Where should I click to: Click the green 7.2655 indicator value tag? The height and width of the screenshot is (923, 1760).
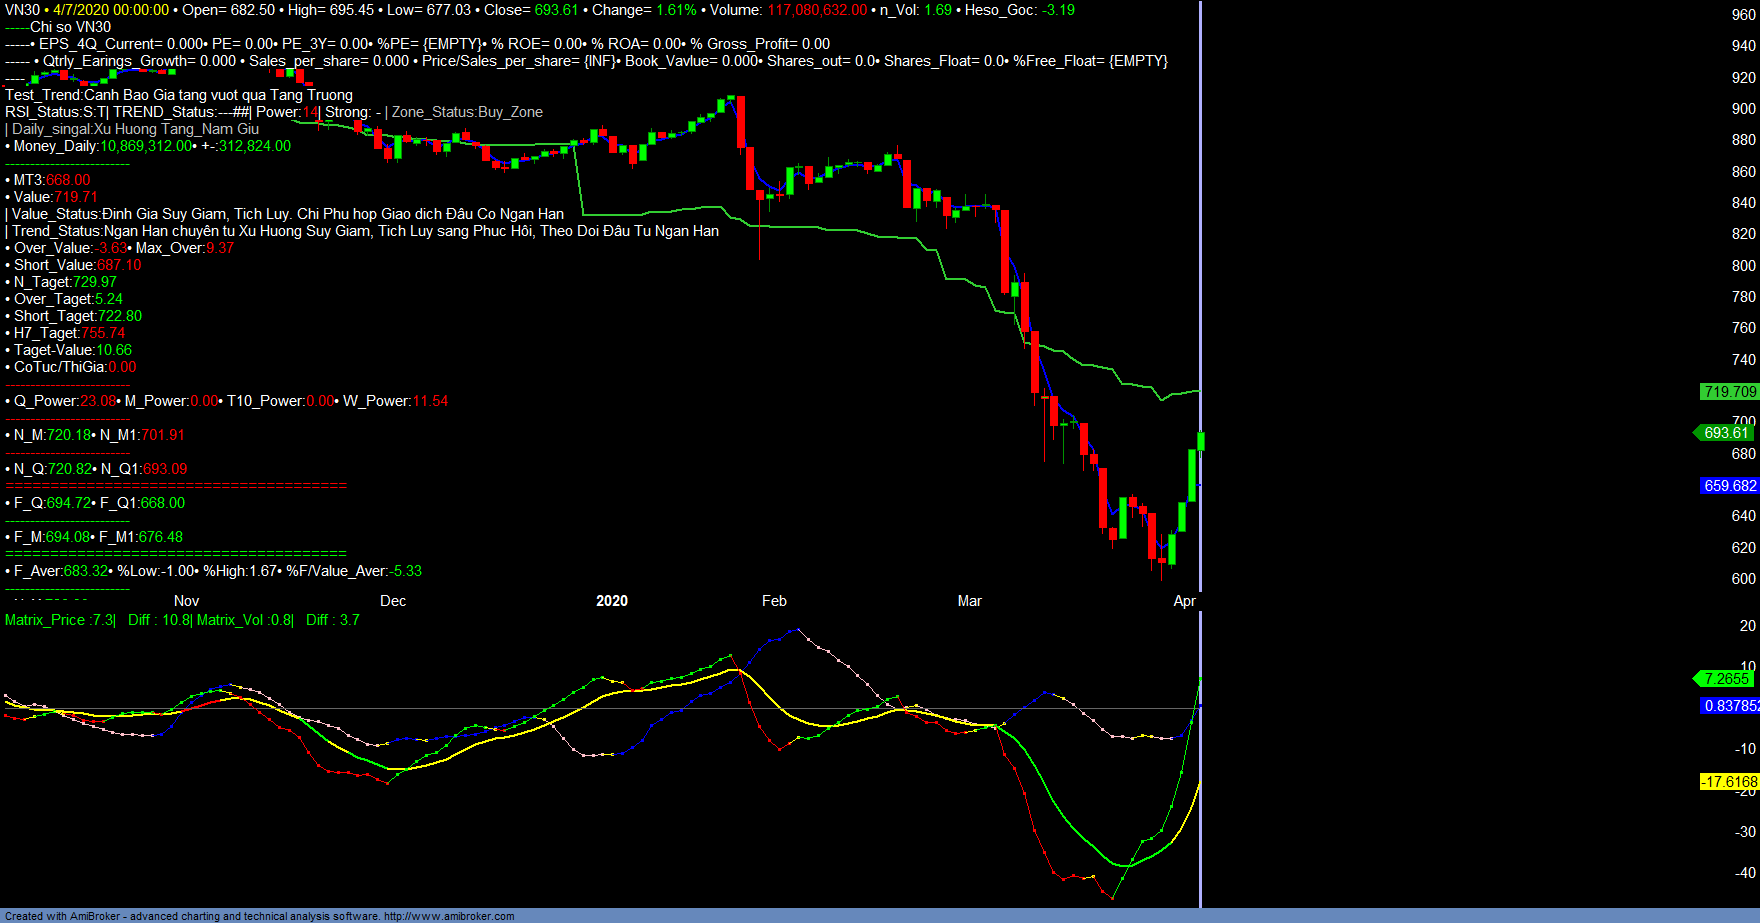pyautogui.click(x=1726, y=679)
